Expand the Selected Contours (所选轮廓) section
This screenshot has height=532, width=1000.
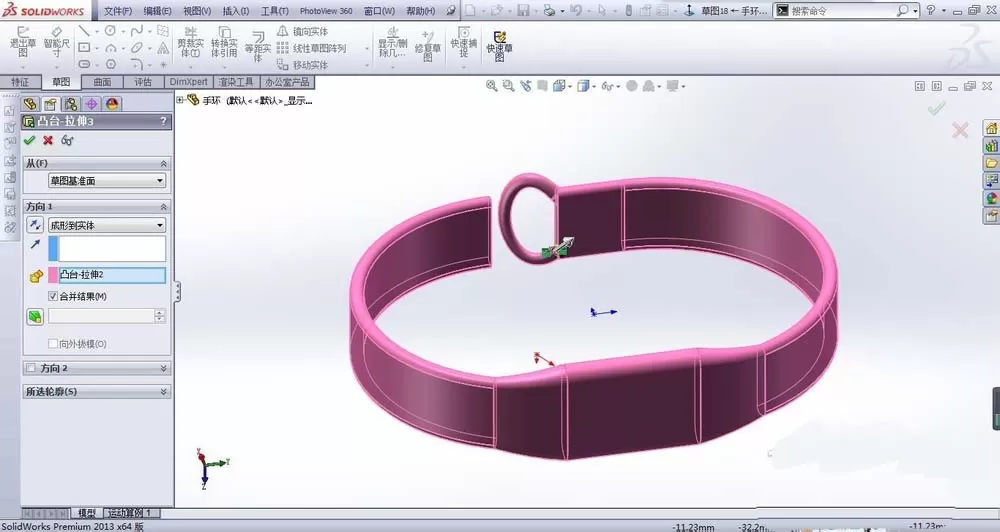coord(97,392)
